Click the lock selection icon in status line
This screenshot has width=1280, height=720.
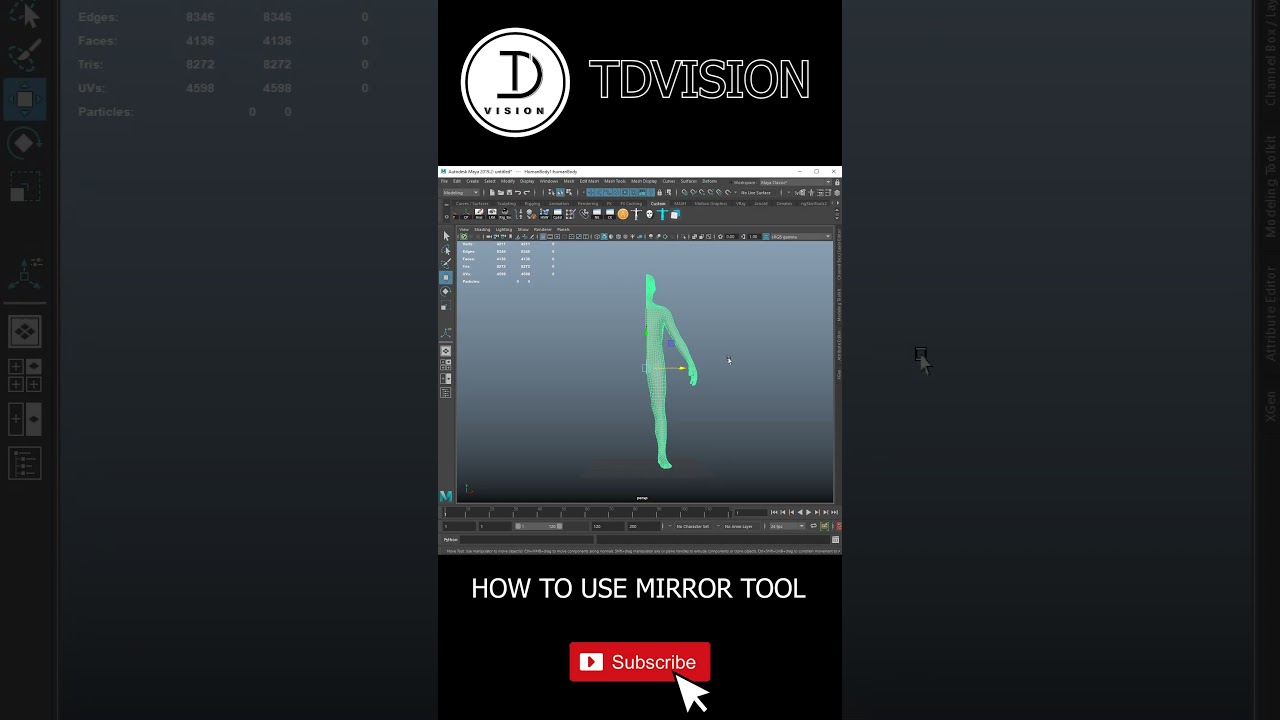(x=659, y=192)
